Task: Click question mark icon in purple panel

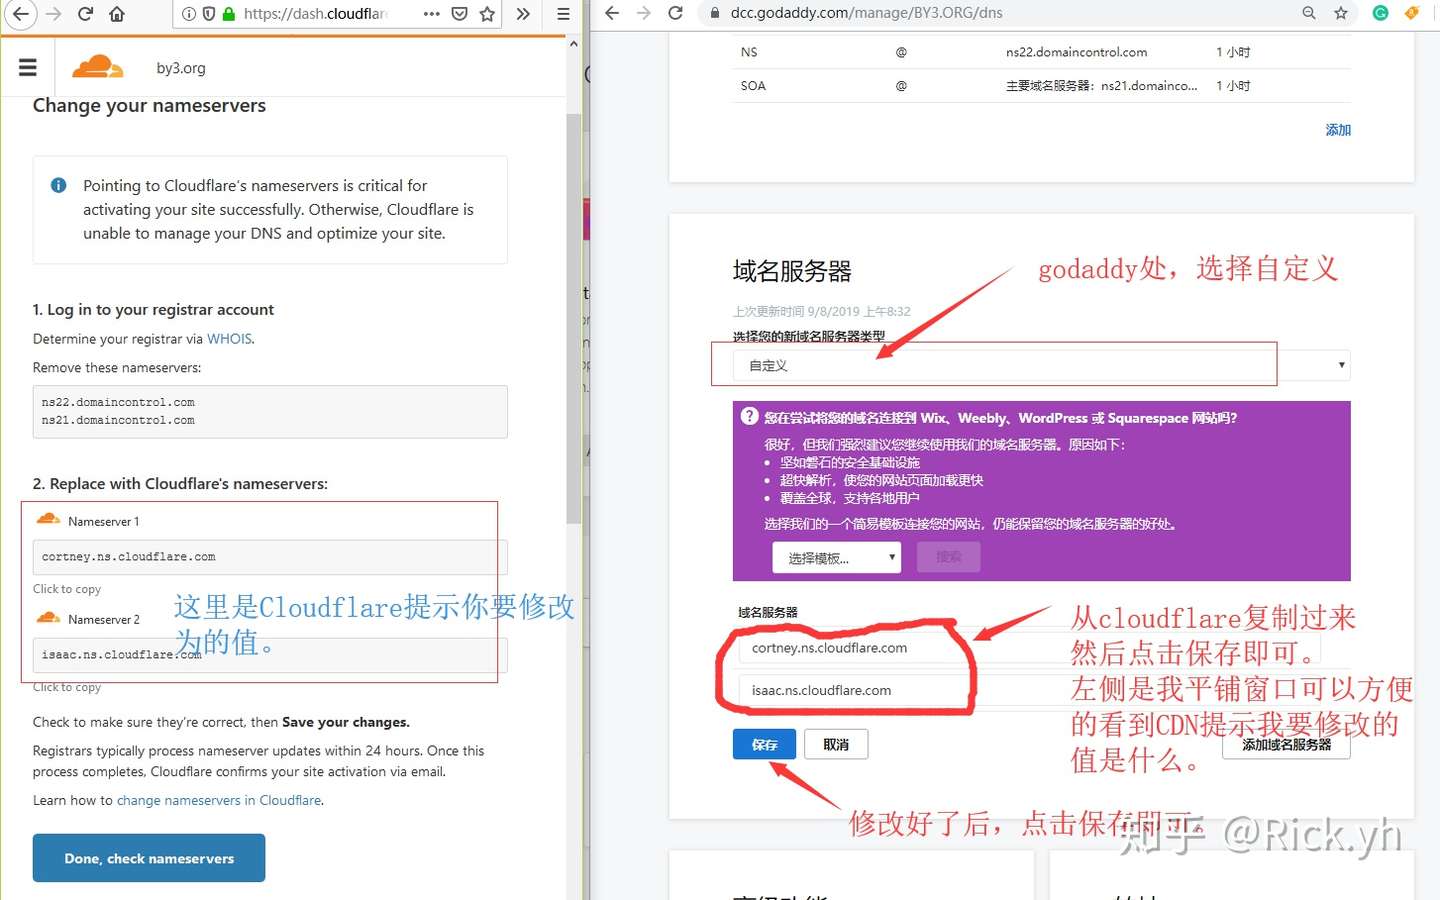Action: [x=749, y=417]
